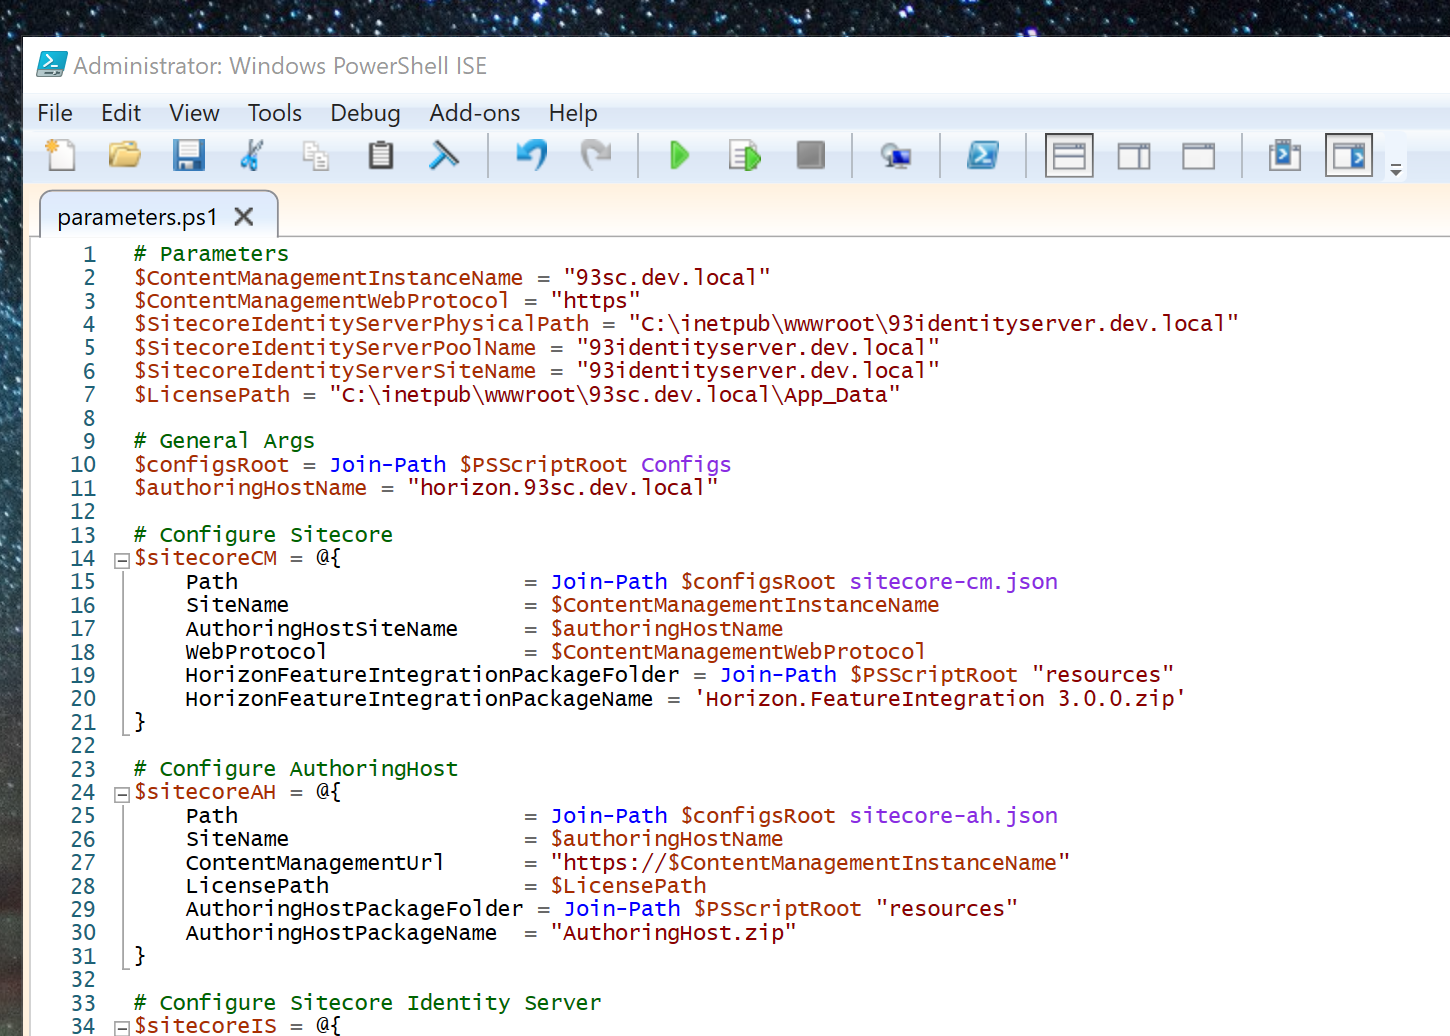1450x1036 pixels.
Task: Click "horizon.93sc.dev.local" string
Action: (563, 487)
